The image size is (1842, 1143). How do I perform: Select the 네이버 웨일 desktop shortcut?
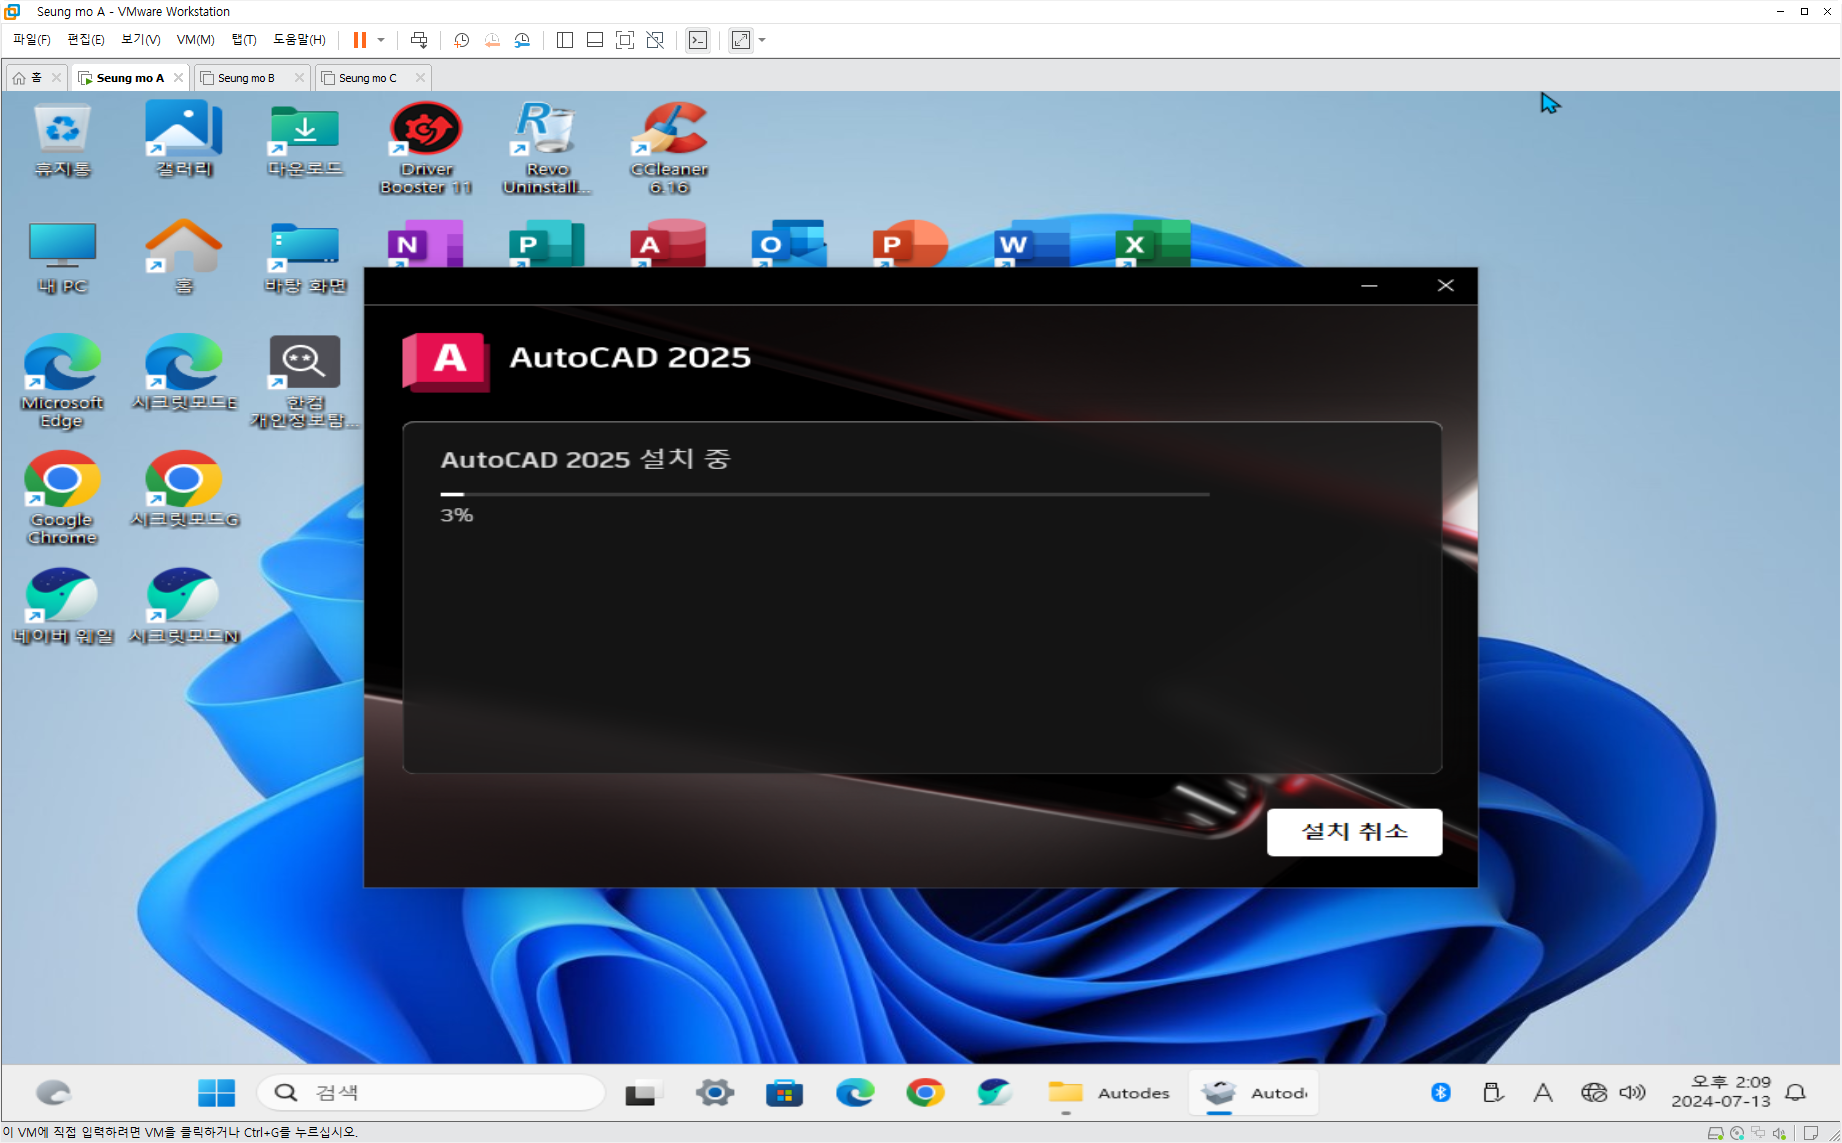pos(62,607)
